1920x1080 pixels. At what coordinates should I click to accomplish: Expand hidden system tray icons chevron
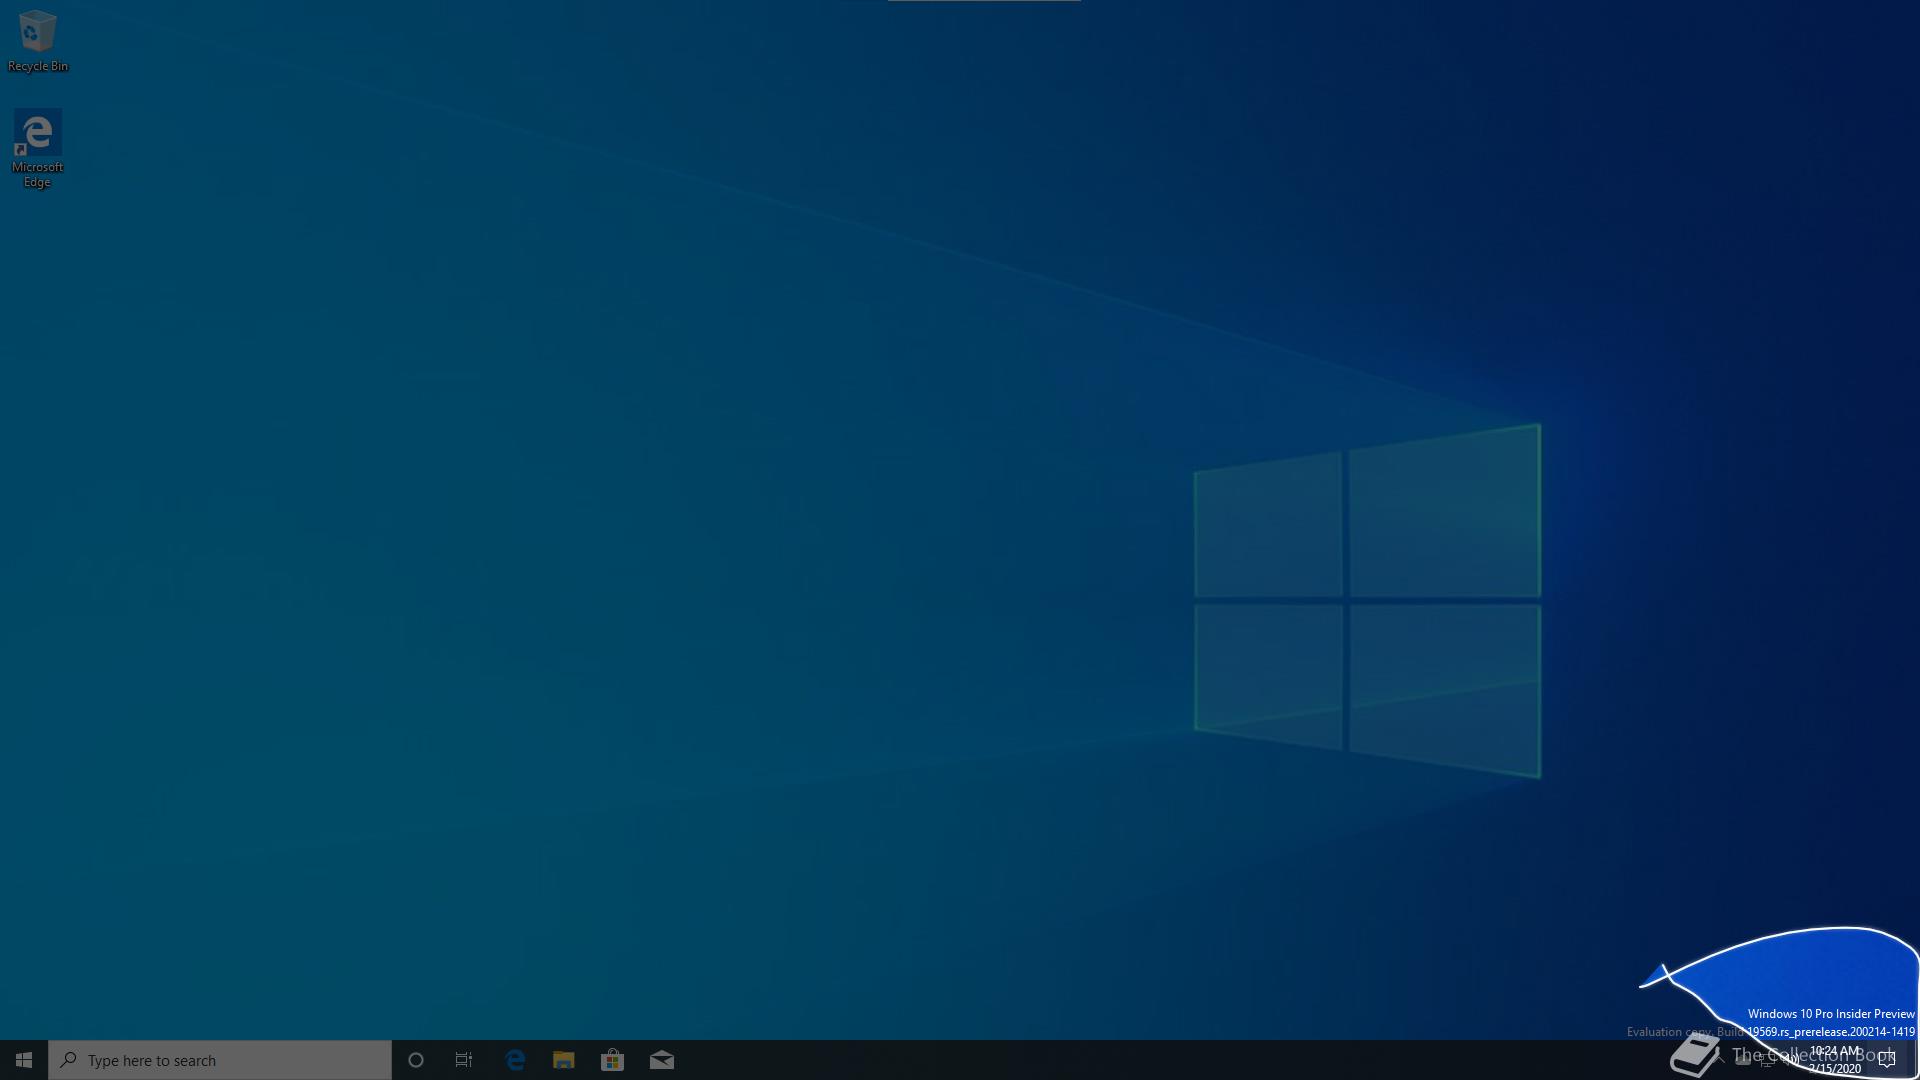click(x=1719, y=1059)
